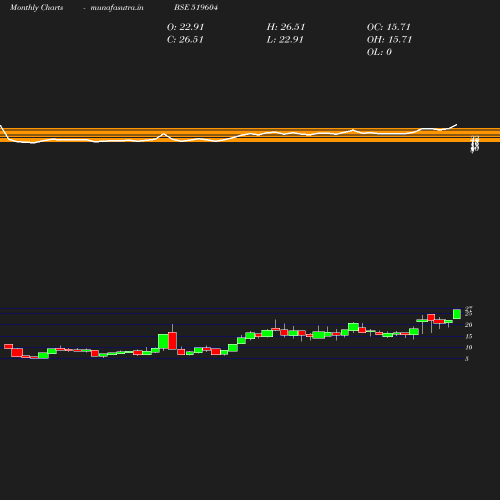Click the price axis label 20
Viewport: 500px width, 500px height.
click(x=468, y=325)
